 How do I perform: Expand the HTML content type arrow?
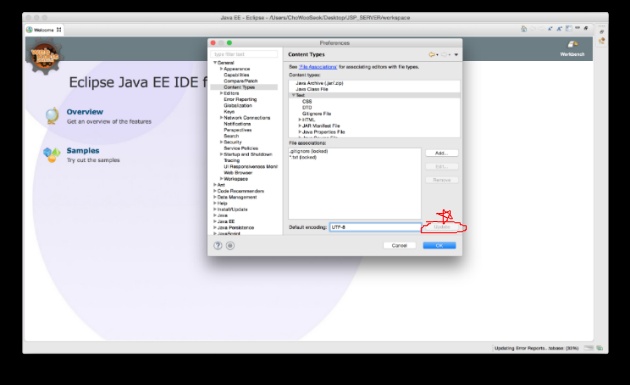pos(300,120)
